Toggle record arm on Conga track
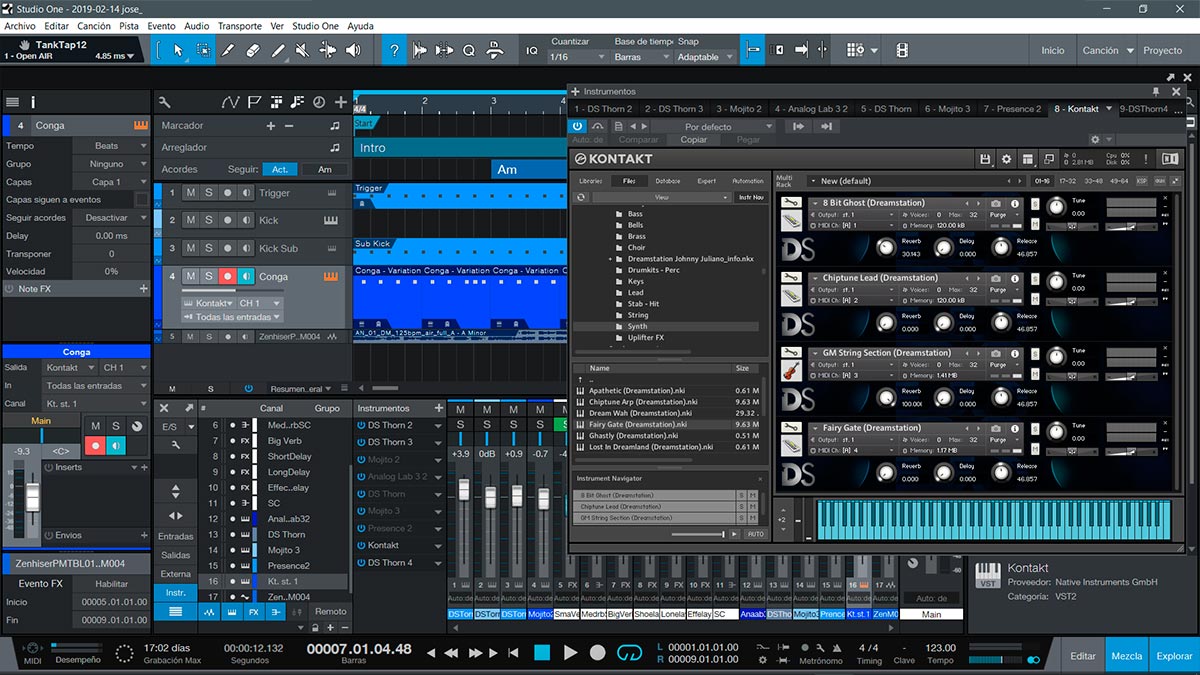Screen dimensions: 1200x675 tap(228, 277)
